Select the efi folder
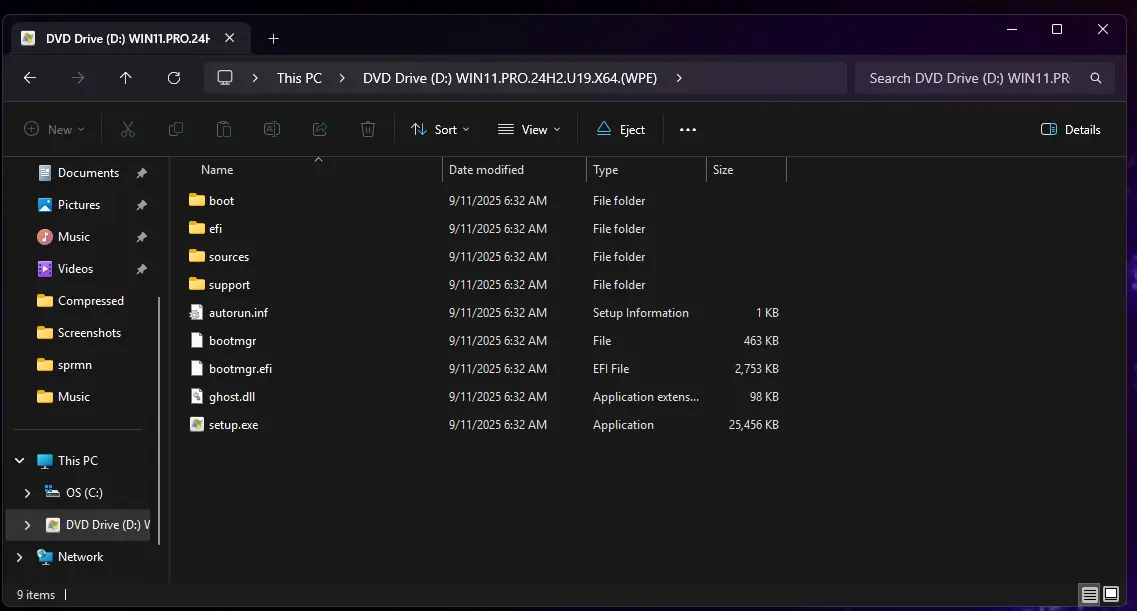The height and width of the screenshot is (611, 1137). click(215, 228)
